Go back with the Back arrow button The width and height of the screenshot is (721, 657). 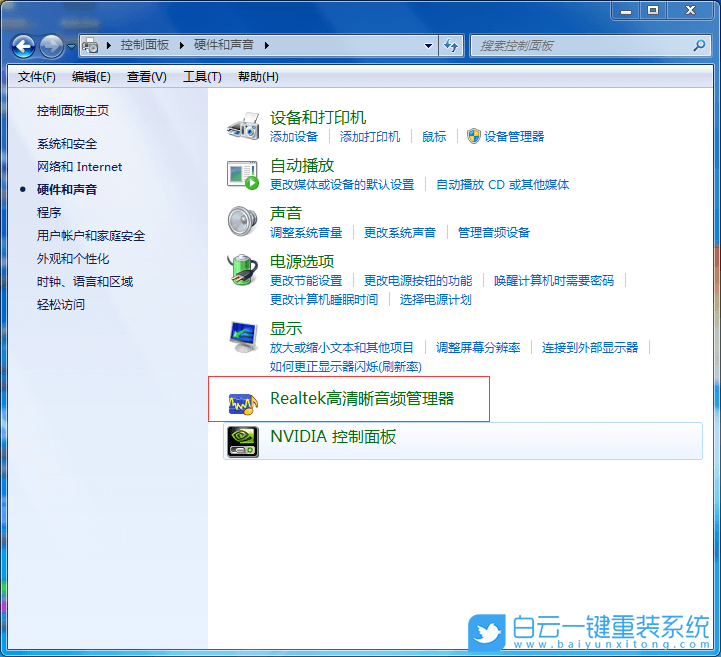pyautogui.click(x=23, y=46)
